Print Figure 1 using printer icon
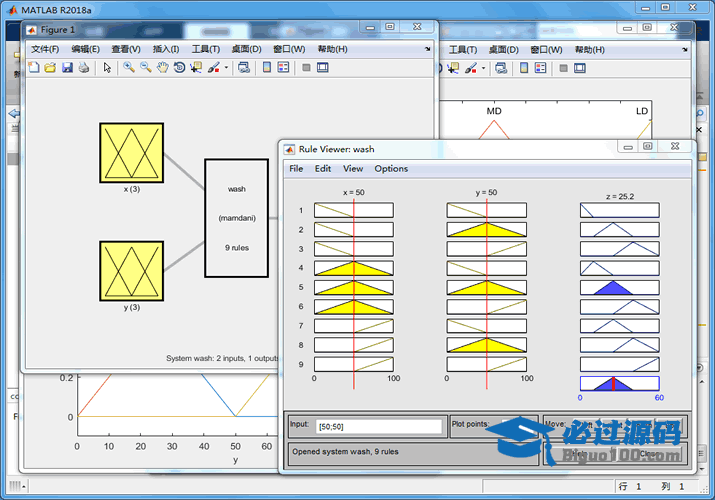The width and height of the screenshot is (715, 500). tap(84, 67)
